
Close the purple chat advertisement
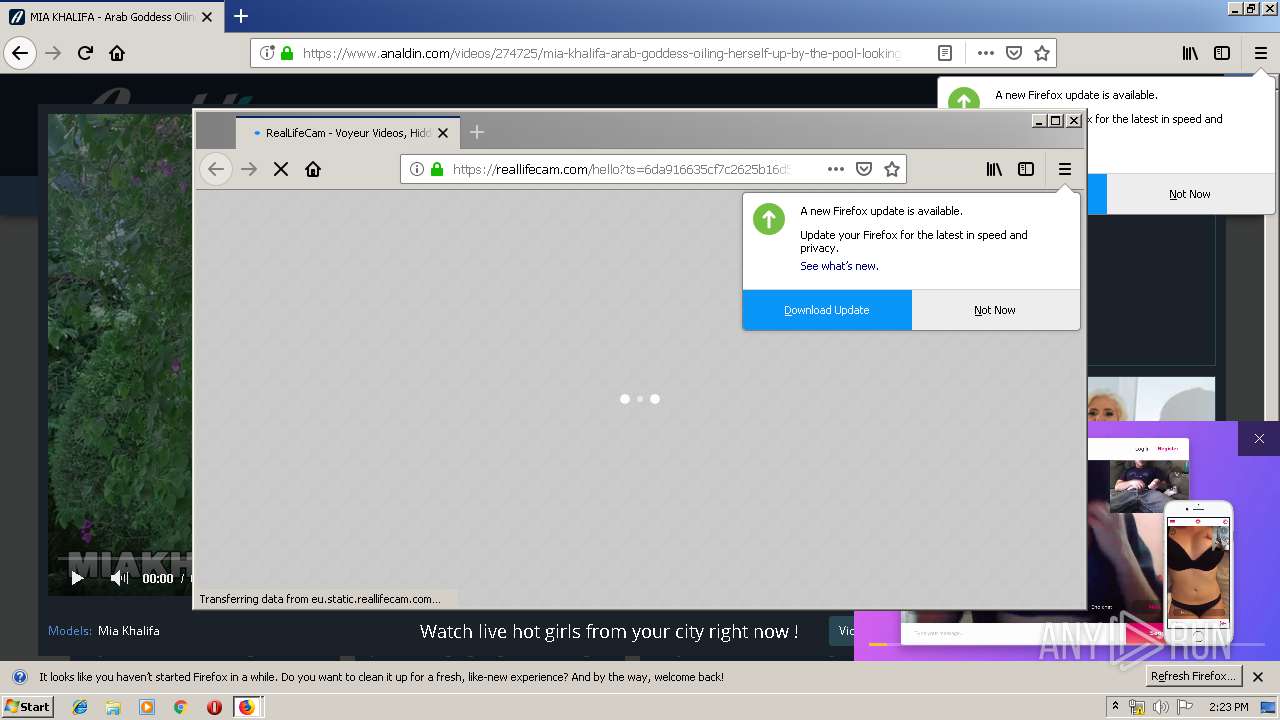pos(1259,439)
